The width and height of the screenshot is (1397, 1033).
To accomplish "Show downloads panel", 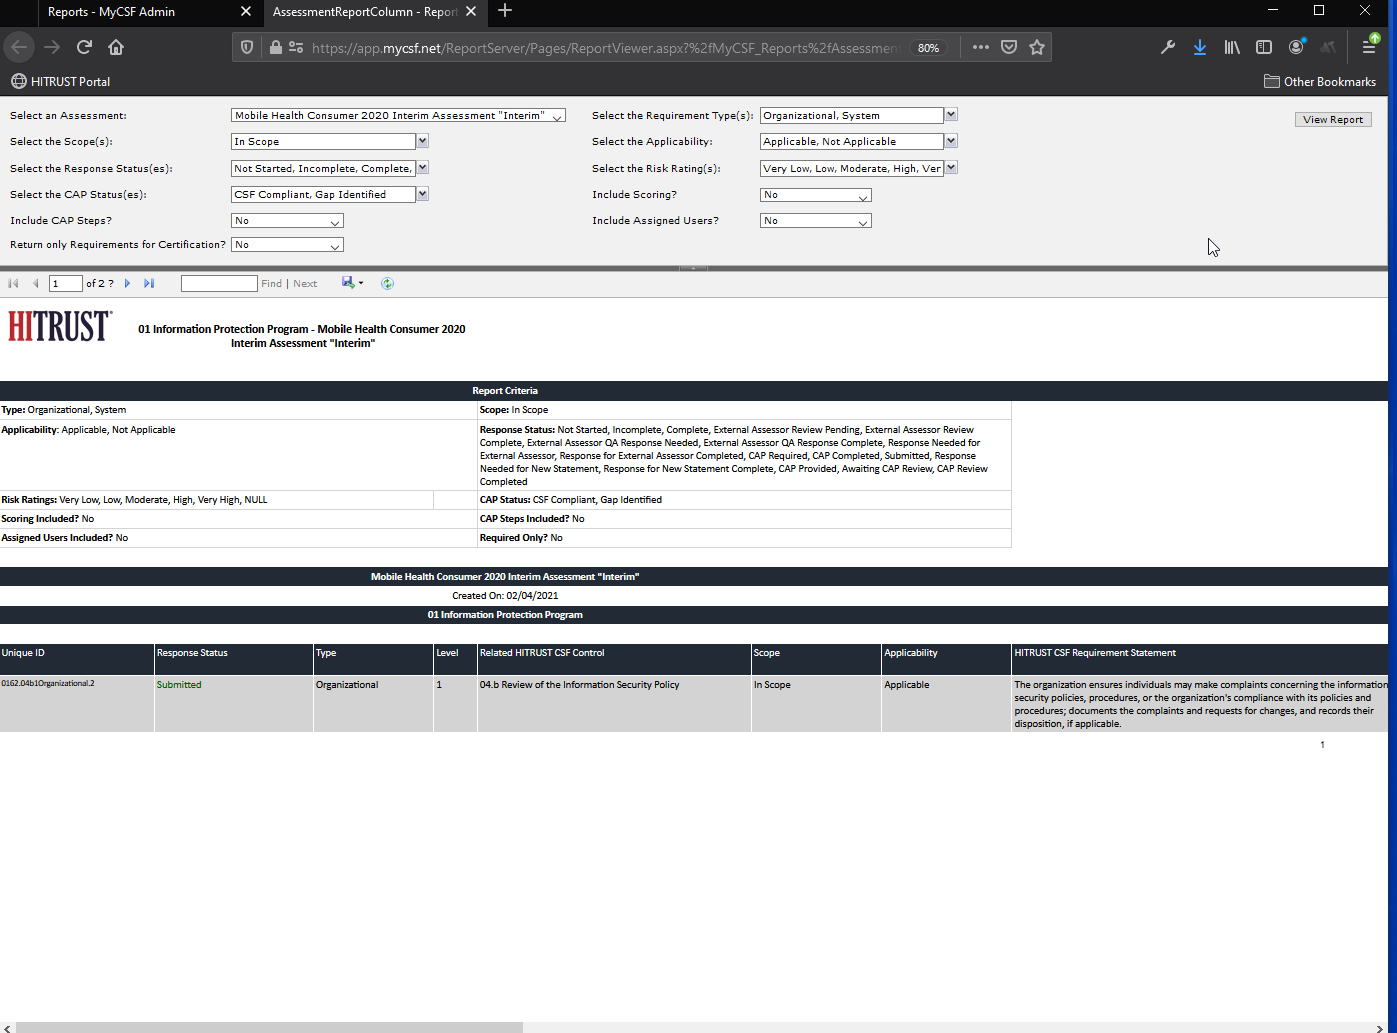I will pos(1199,47).
